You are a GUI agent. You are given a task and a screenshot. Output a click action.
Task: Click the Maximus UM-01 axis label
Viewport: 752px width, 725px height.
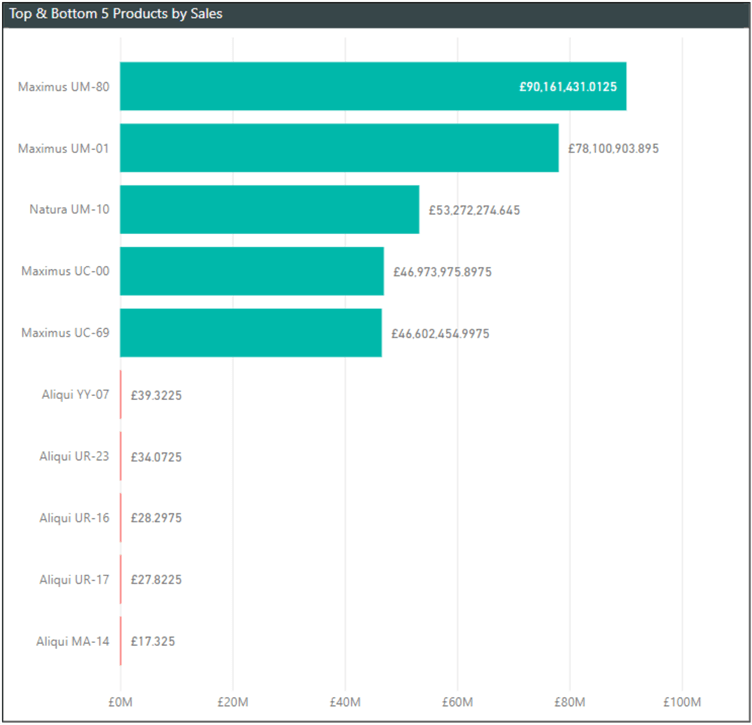coord(64,148)
